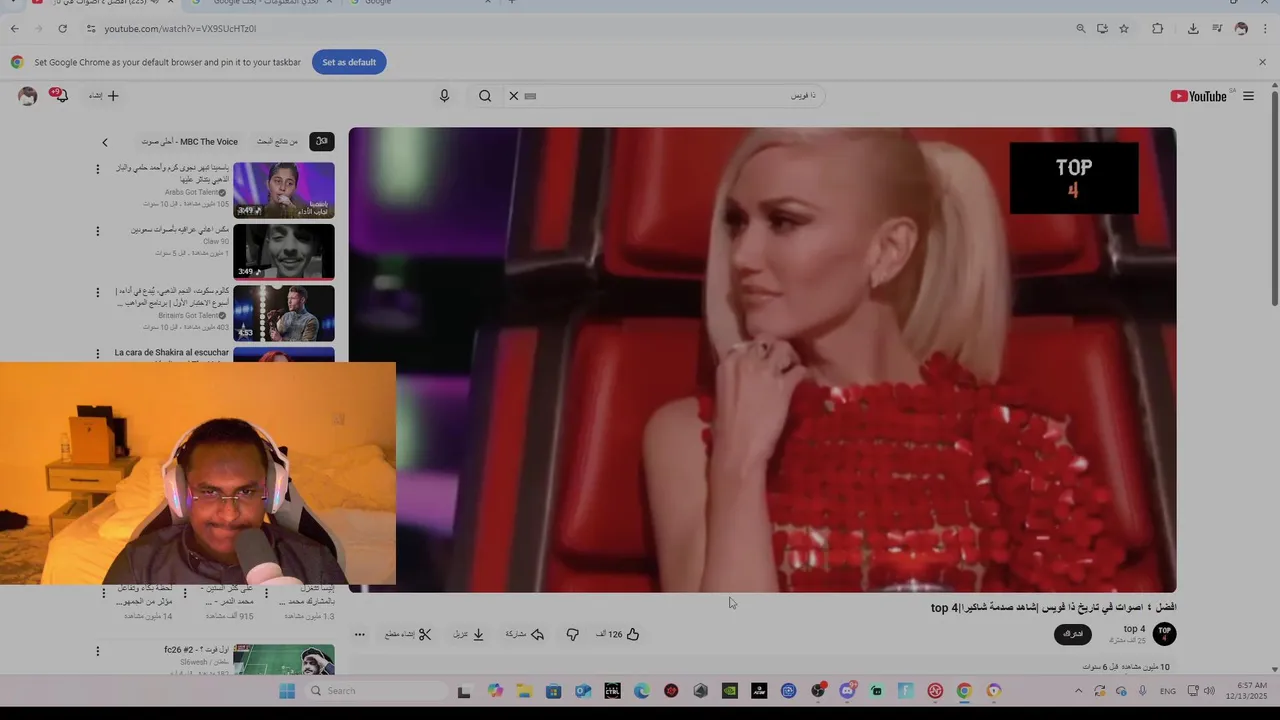Click the video player to pause
Image resolution: width=1280 pixels, height=720 pixels.
(x=762, y=360)
